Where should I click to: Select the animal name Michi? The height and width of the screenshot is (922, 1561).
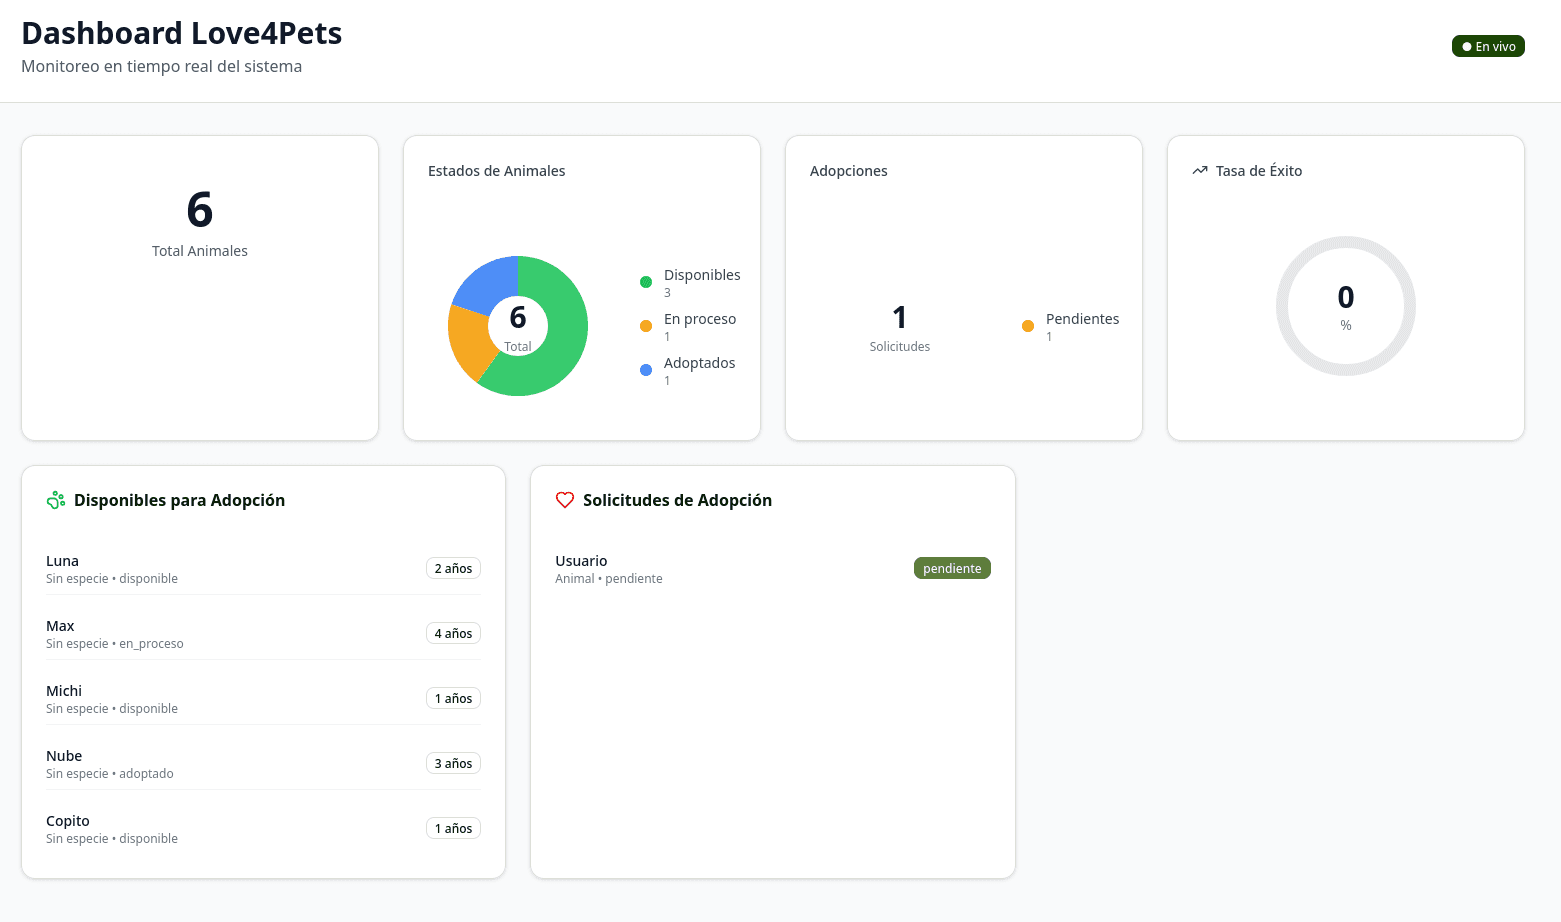coord(64,691)
